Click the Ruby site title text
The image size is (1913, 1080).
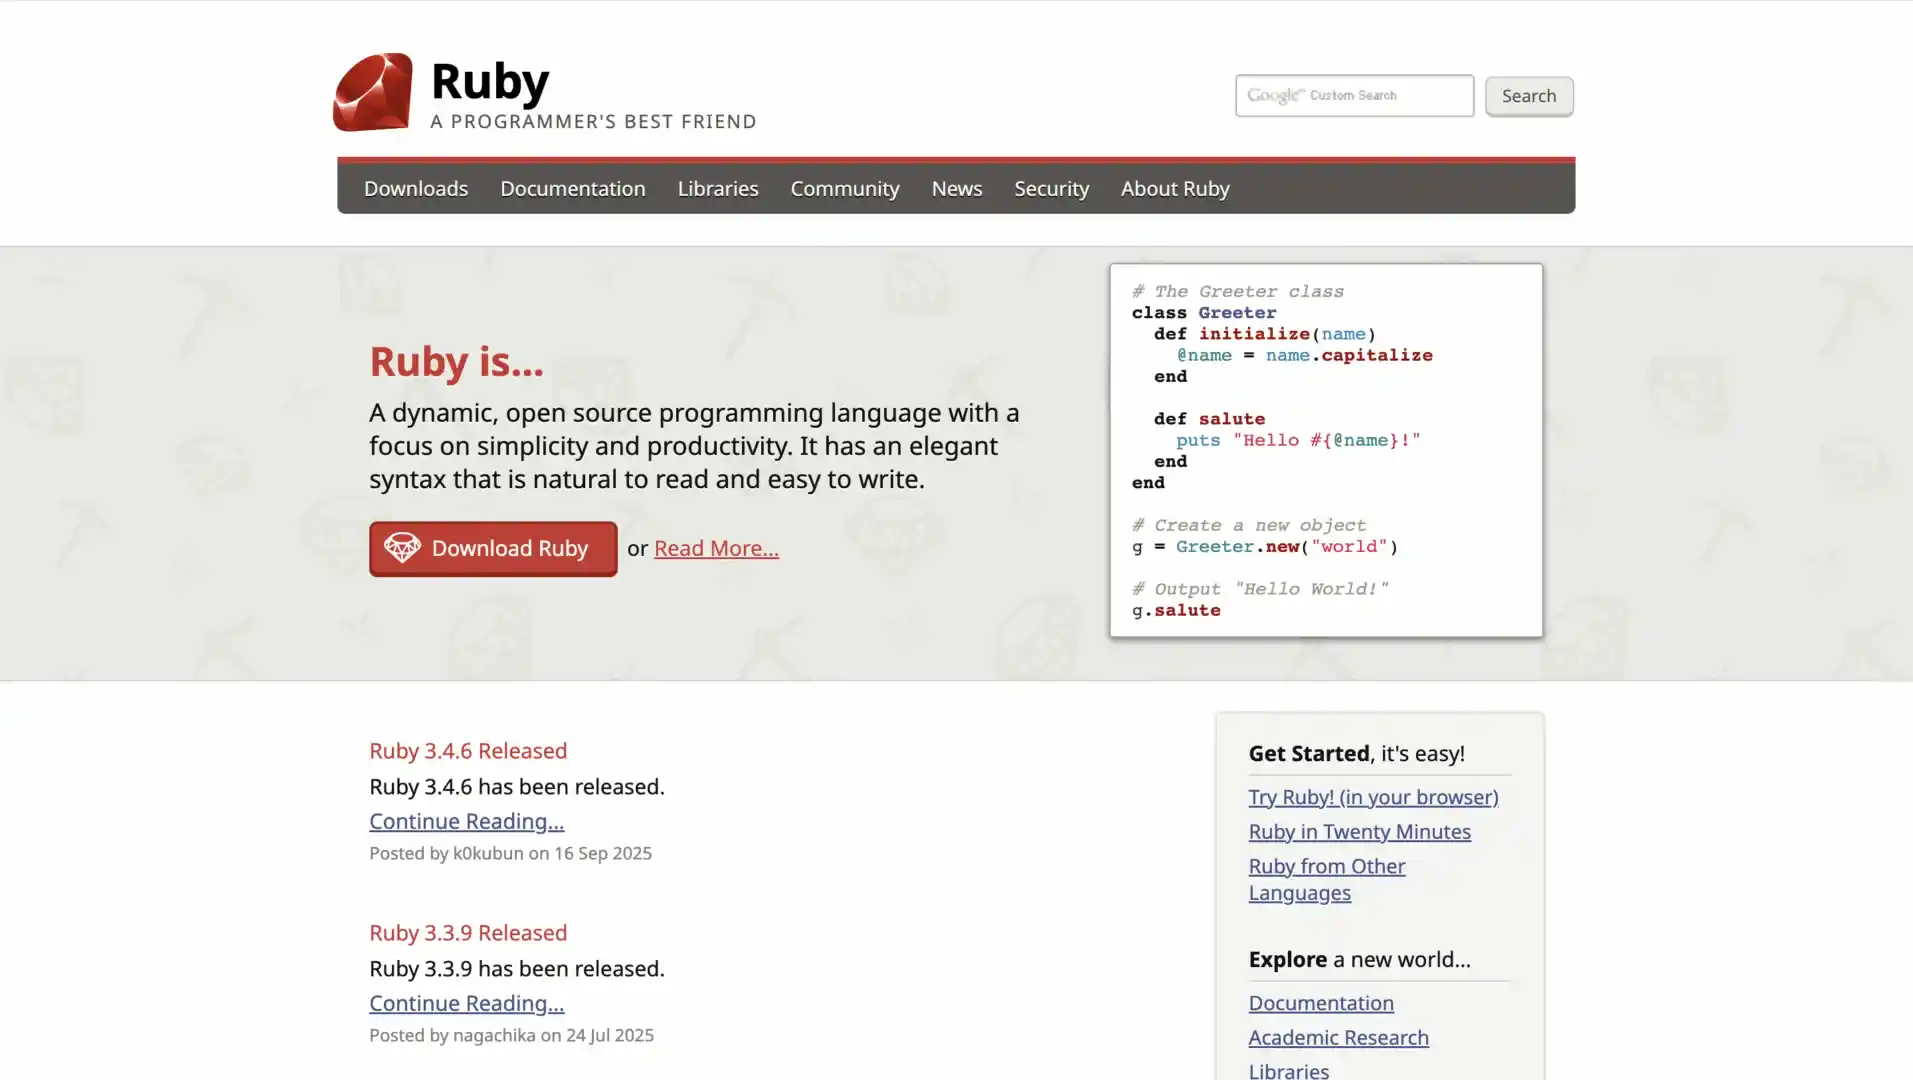pos(490,80)
